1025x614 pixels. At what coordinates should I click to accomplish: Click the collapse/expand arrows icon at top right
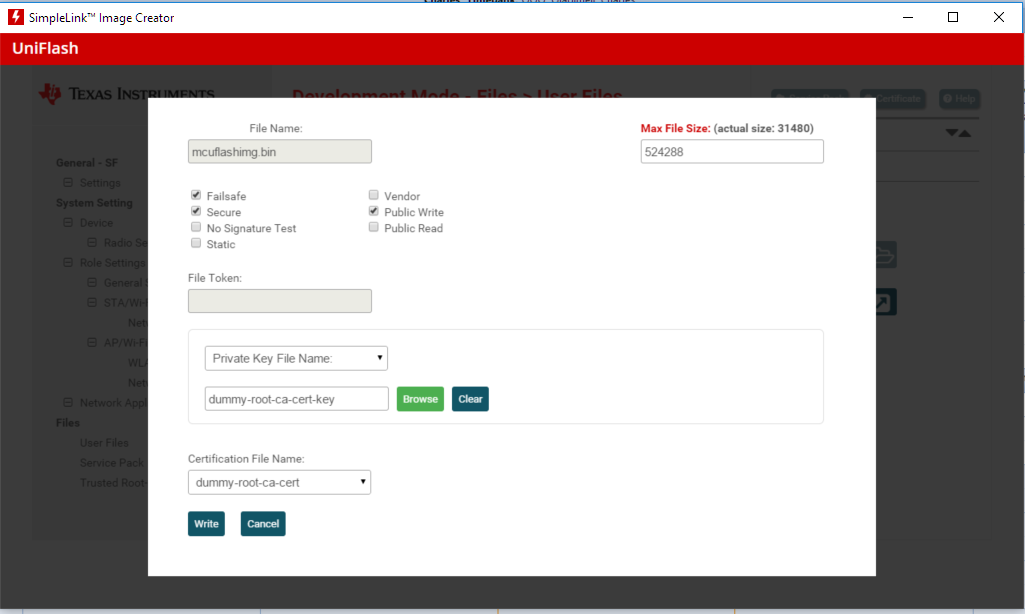(x=958, y=133)
